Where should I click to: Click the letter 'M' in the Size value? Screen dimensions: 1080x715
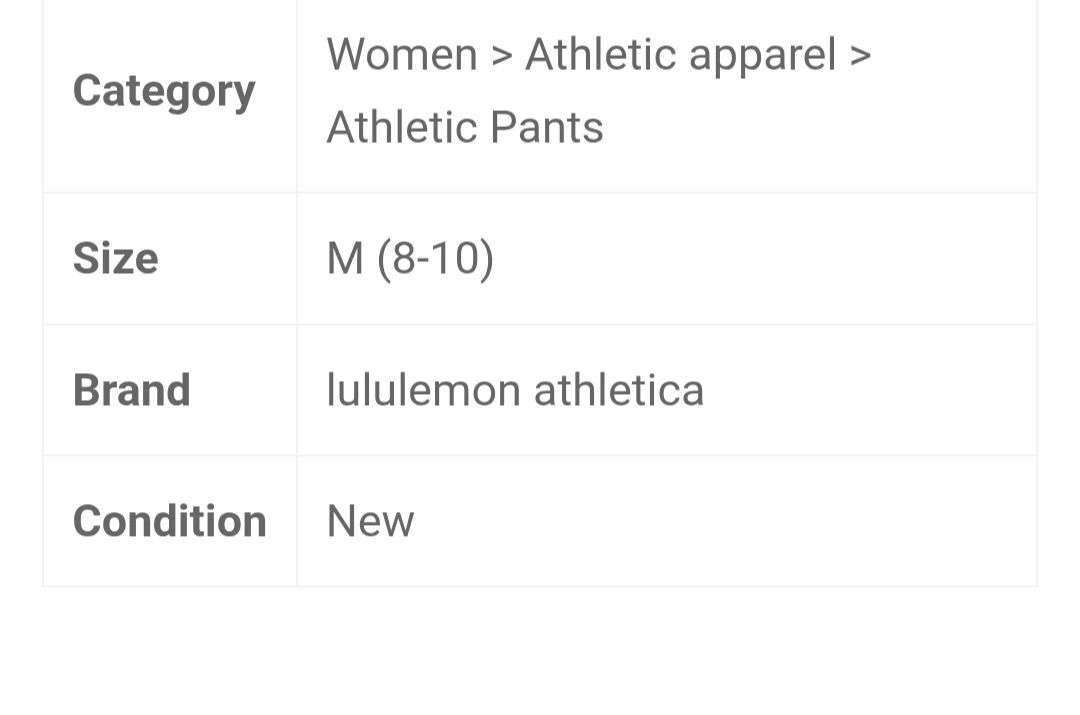click(345, 259)
